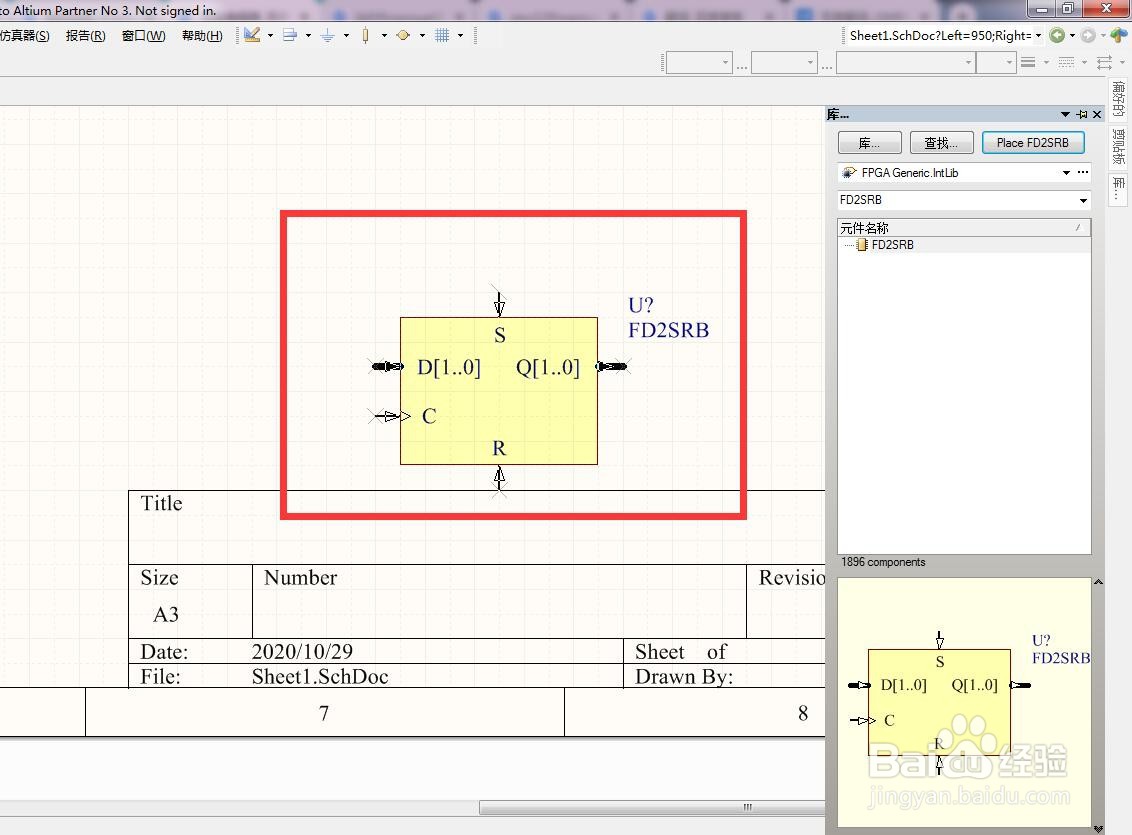Click the 库... button in Libraries panel
Image resolution: width=1132 pixels, height=835 pixels.
pyautogui.click(x=869, y=143)
